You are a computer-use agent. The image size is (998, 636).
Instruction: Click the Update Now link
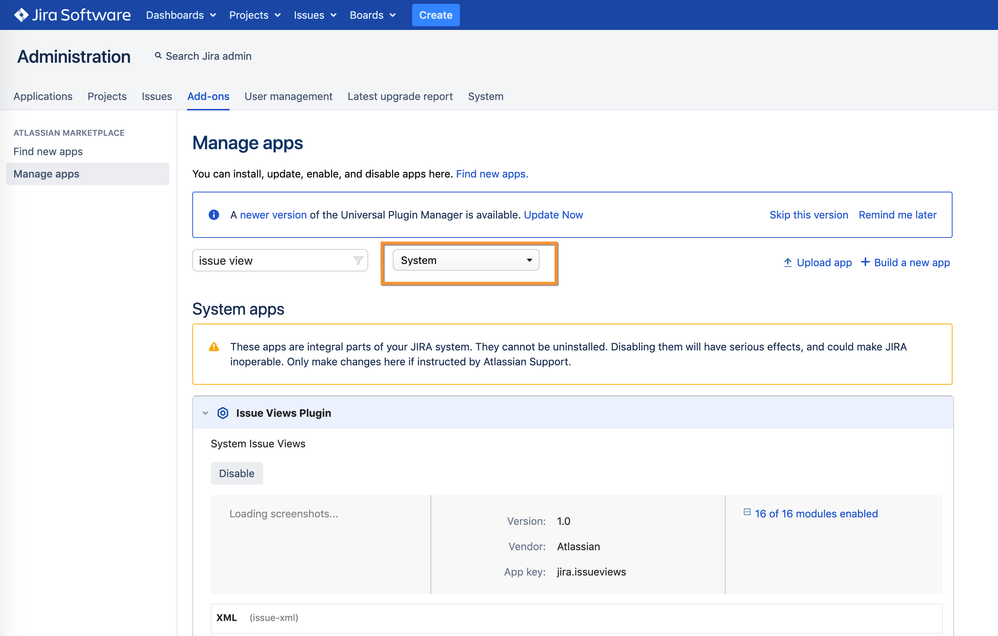[x=553, y=215]
